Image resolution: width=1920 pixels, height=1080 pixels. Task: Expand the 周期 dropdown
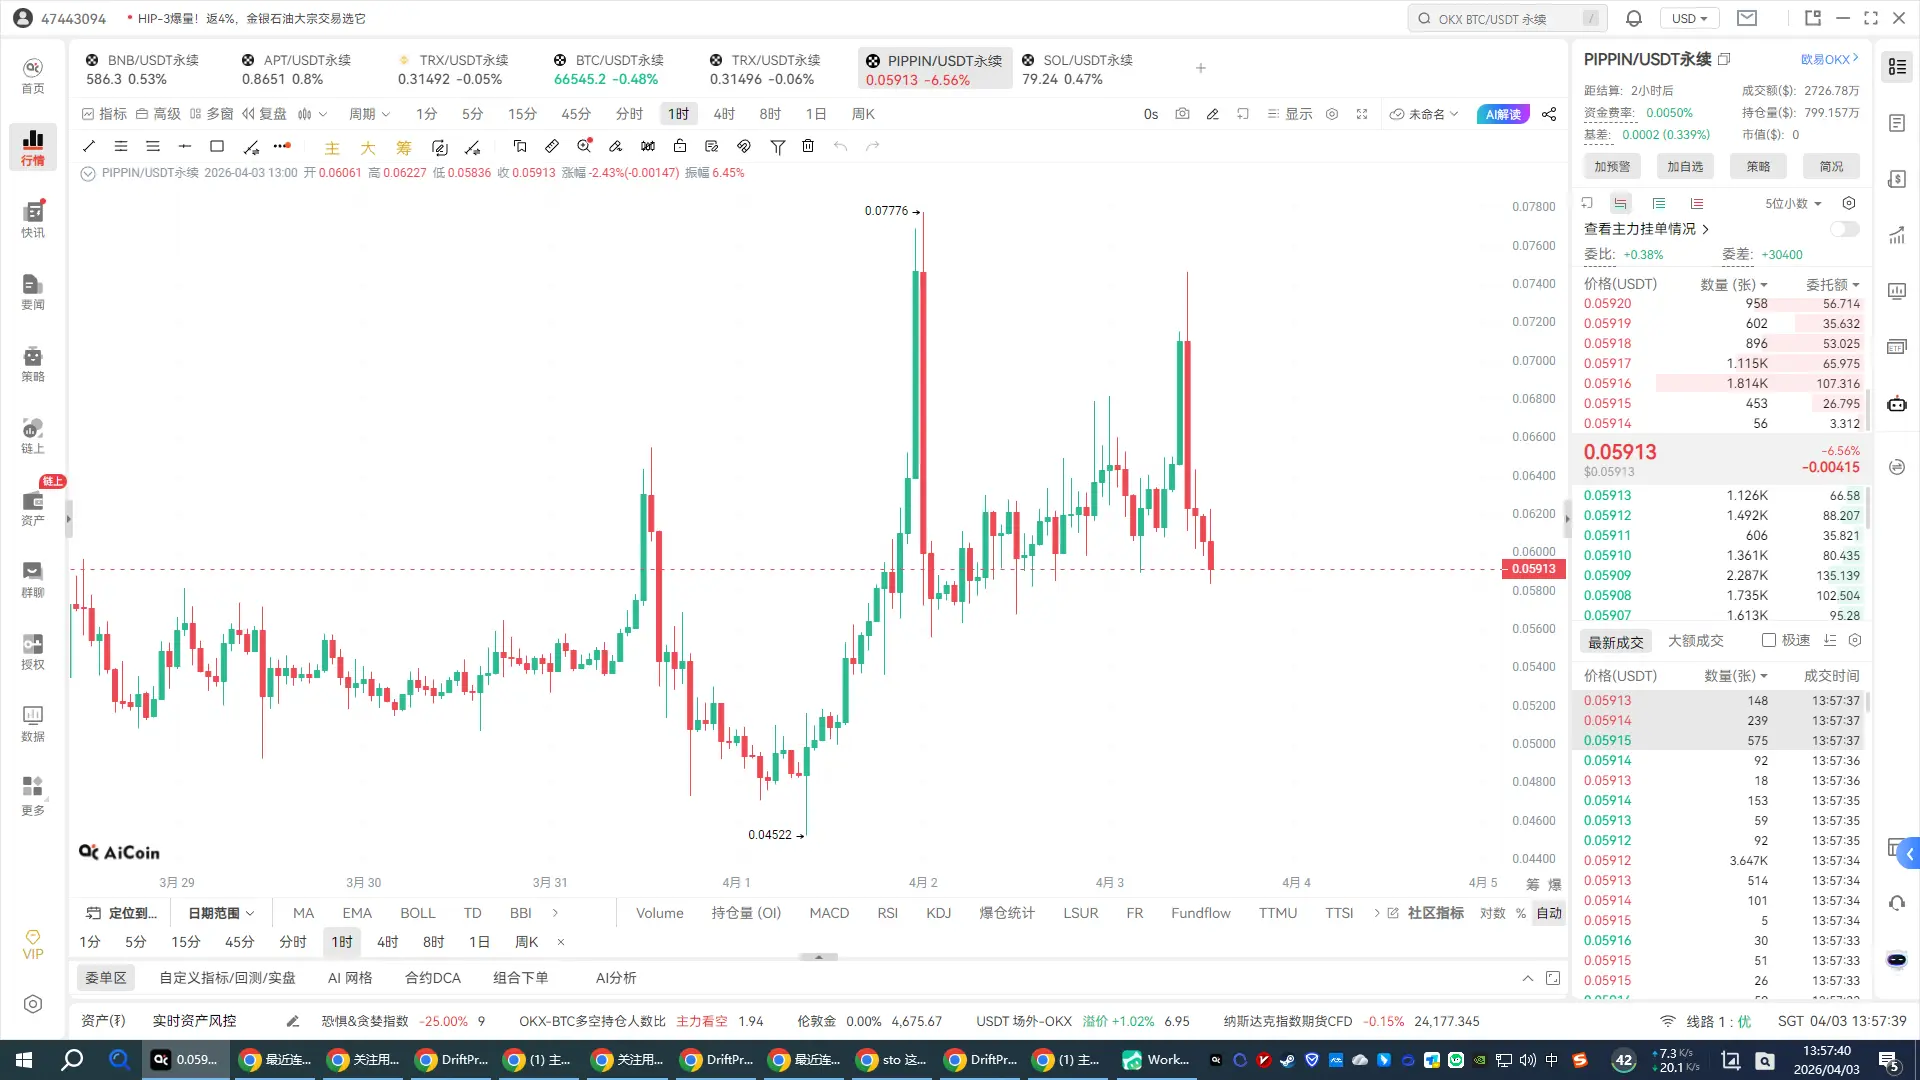click(369, 114)
